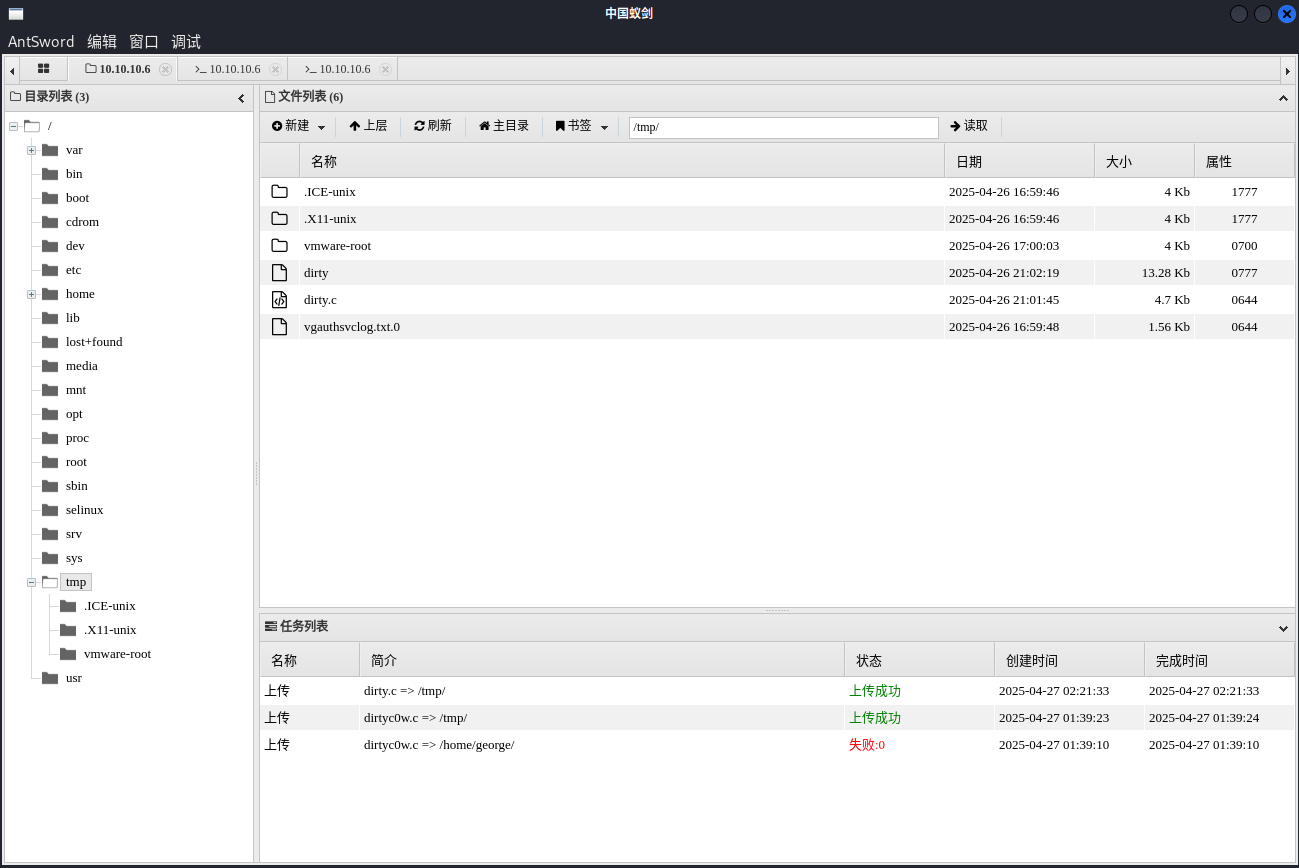
Task: Collapse the tmp folder tree node
Action: pyautogui.click(x=31, y=582)
